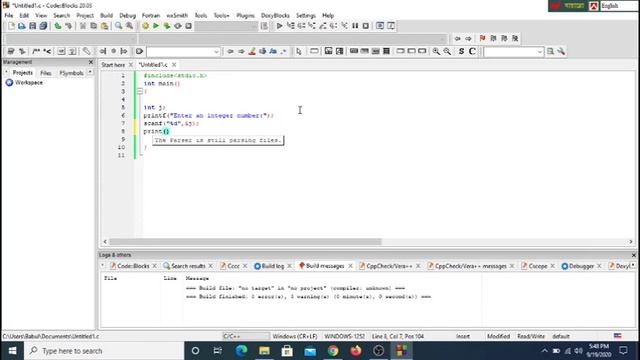Create a new file with toolbar icon

click(11, 26)
